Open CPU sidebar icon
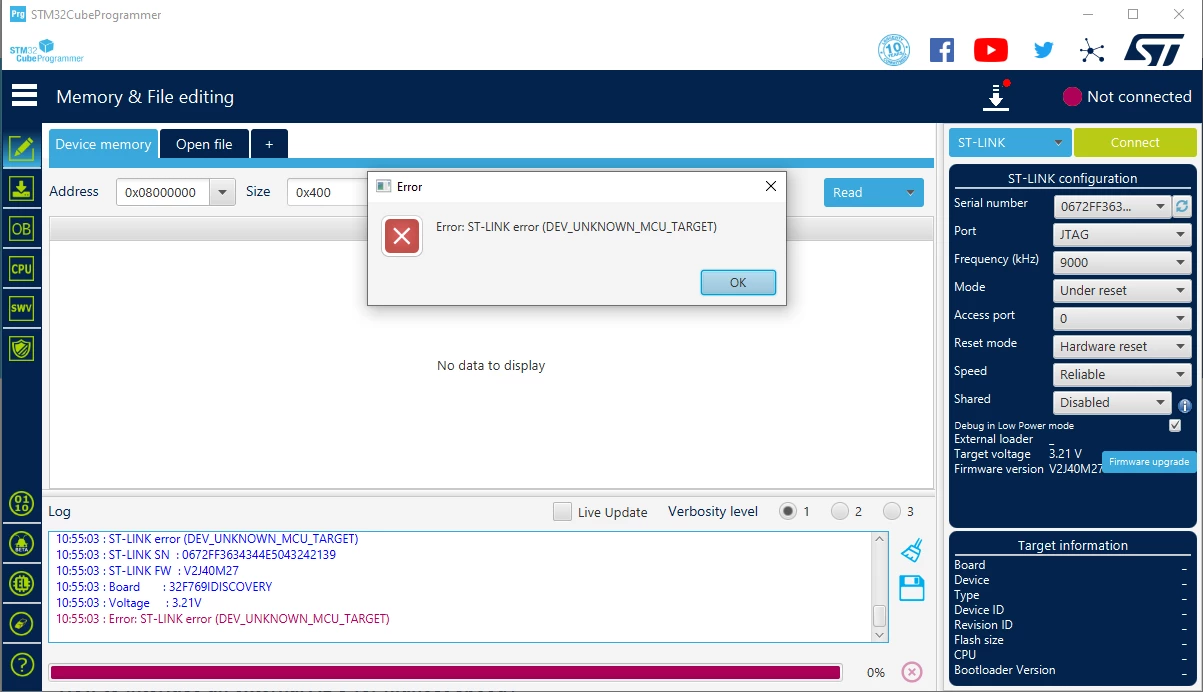This screenshot has height=692, width=1203. pyautogui.click(x=22, y=268)
